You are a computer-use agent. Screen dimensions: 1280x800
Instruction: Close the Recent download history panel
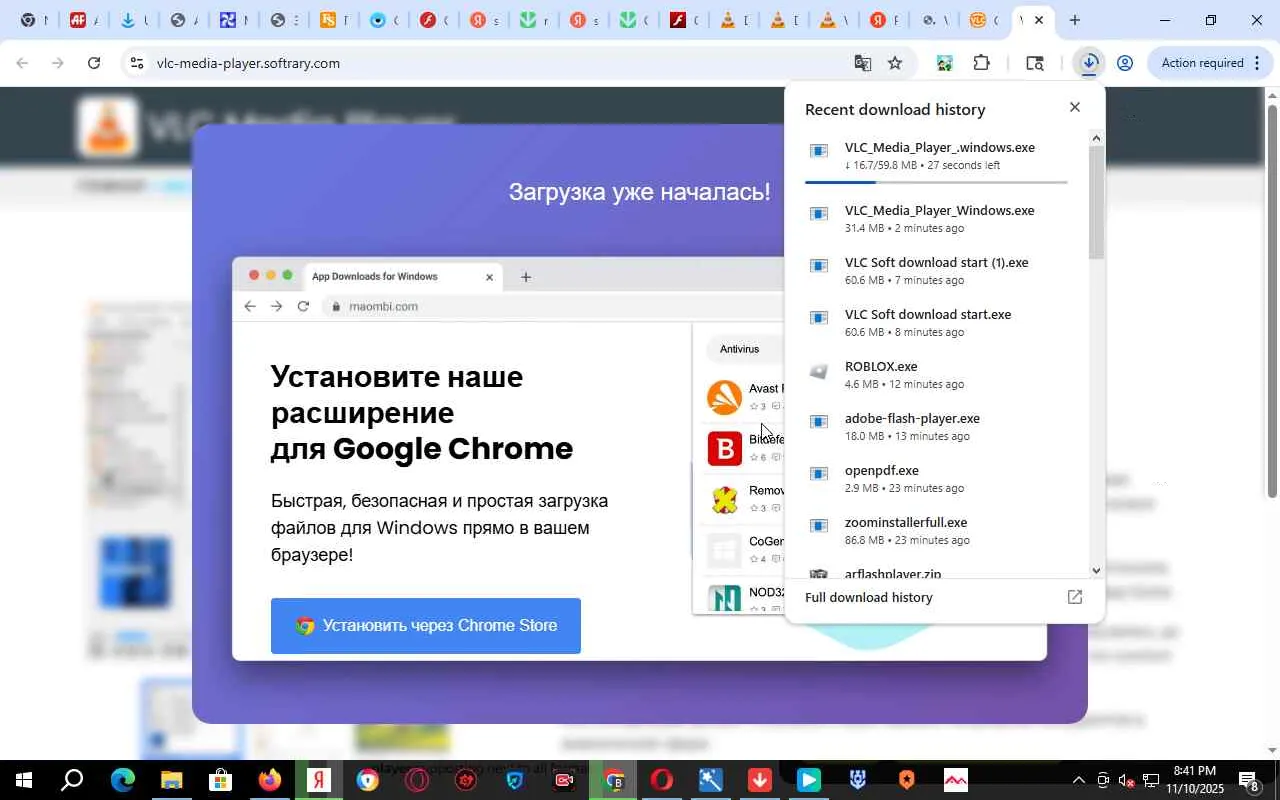click(x=1075, y=107)
